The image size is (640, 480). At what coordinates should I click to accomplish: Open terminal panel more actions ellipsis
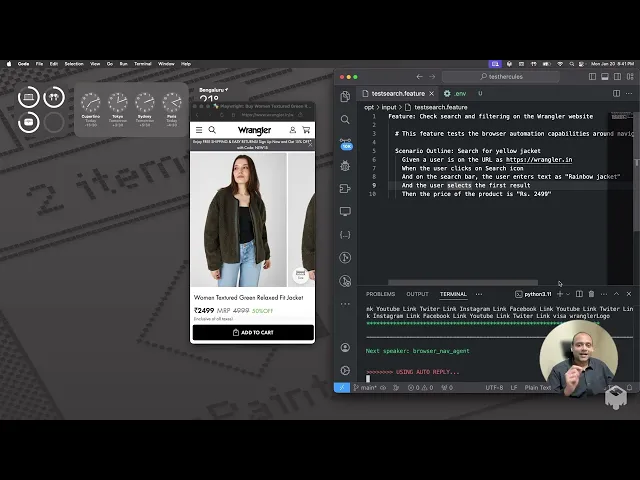[x=604, y=294]
